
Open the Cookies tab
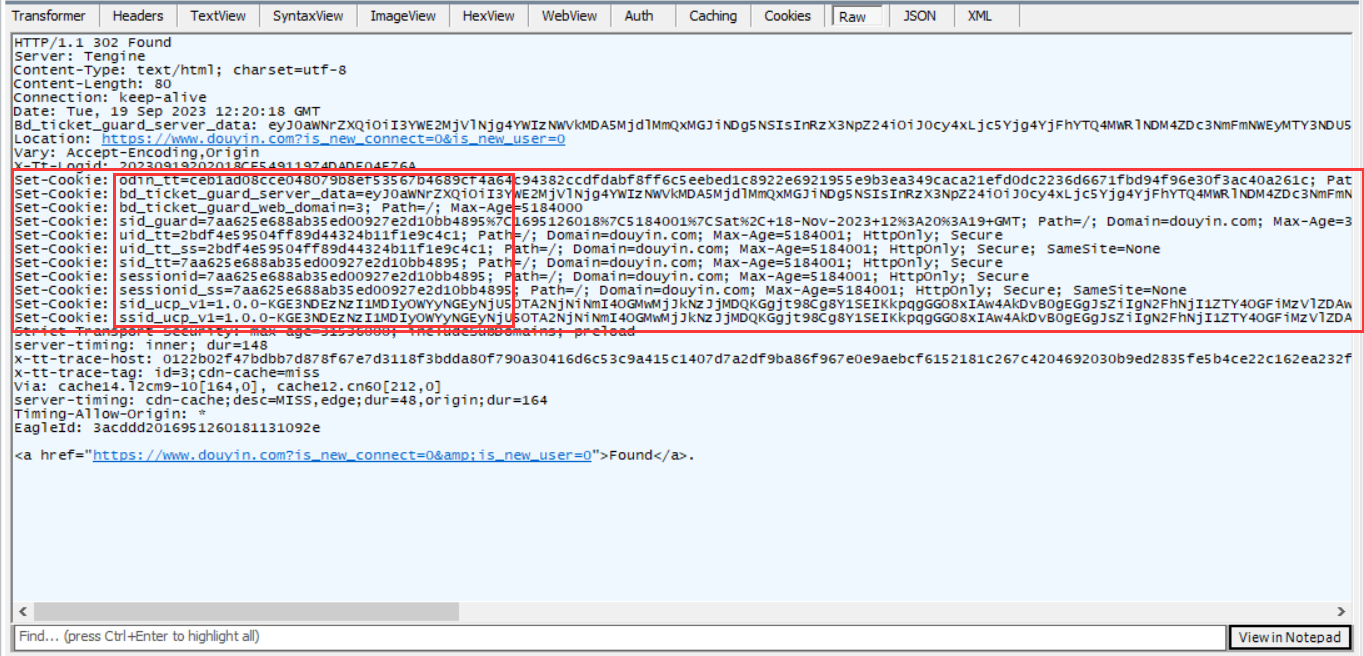point(788,16)
